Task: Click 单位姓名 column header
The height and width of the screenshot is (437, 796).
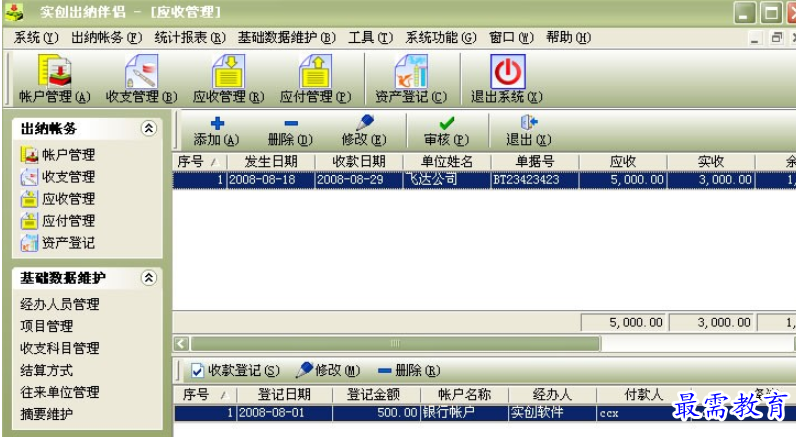Action: tap(447, 162)
